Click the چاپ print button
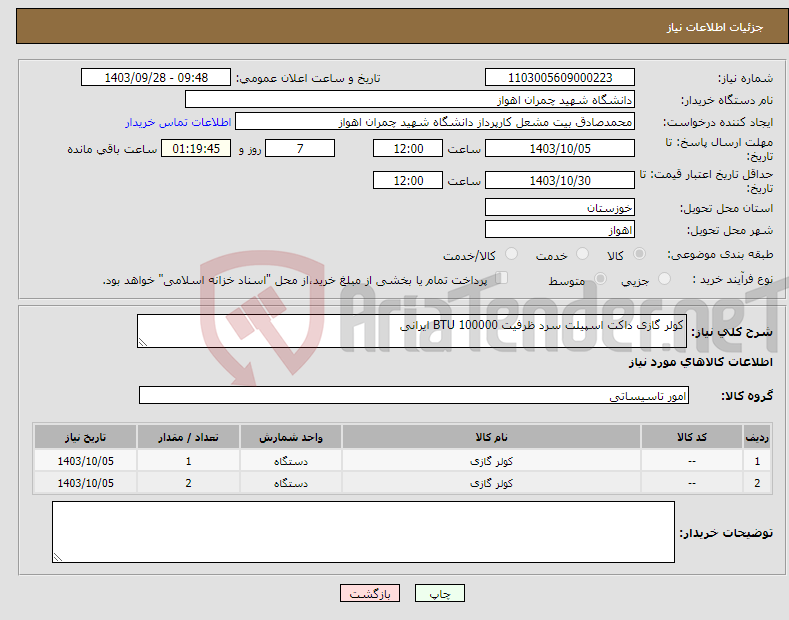 coord(440,594)
